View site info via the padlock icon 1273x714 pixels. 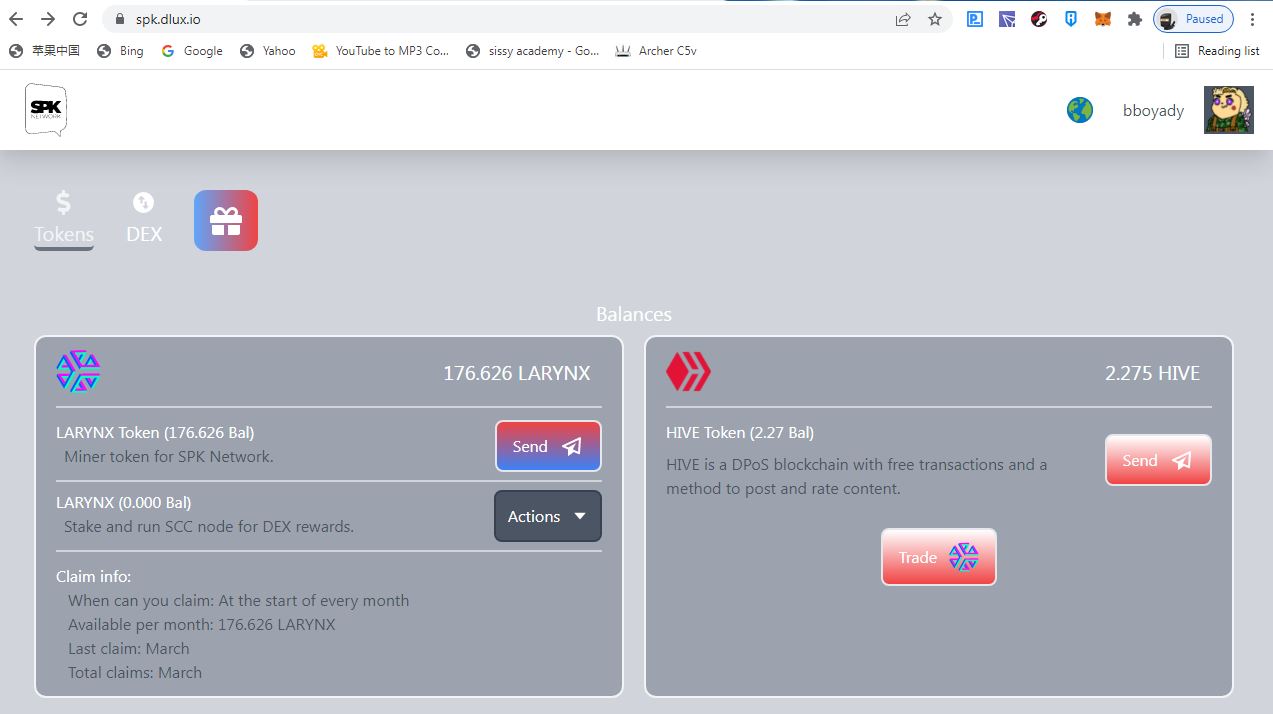tap(119, 19)
